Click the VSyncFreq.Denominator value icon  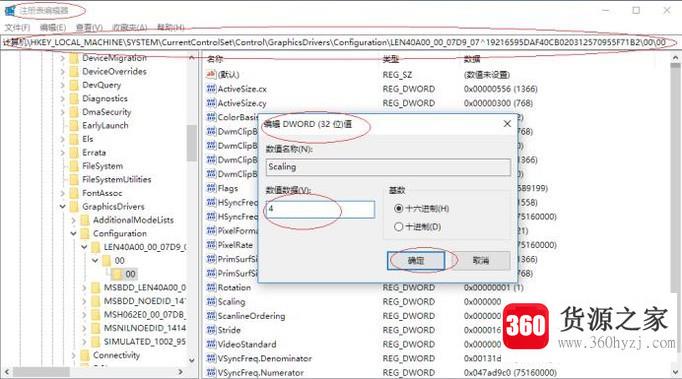[211, 358]
